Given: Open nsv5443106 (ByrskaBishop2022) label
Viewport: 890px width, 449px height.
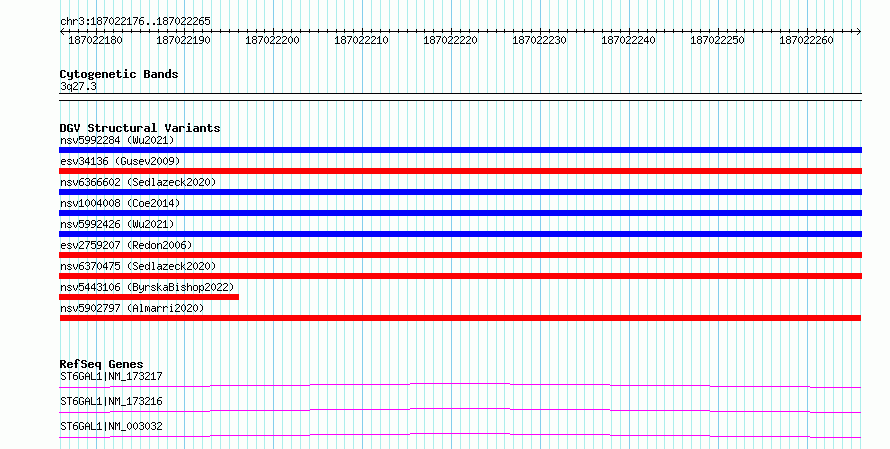Looking at the screenshot, I should 147,287.
